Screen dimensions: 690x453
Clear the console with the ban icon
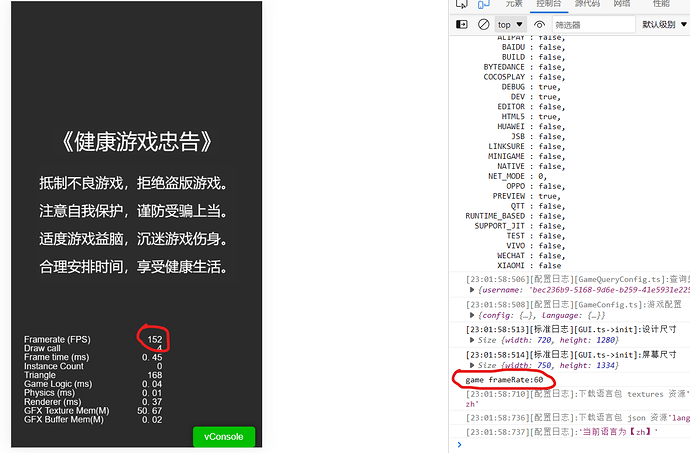click(x=483, y=24)
